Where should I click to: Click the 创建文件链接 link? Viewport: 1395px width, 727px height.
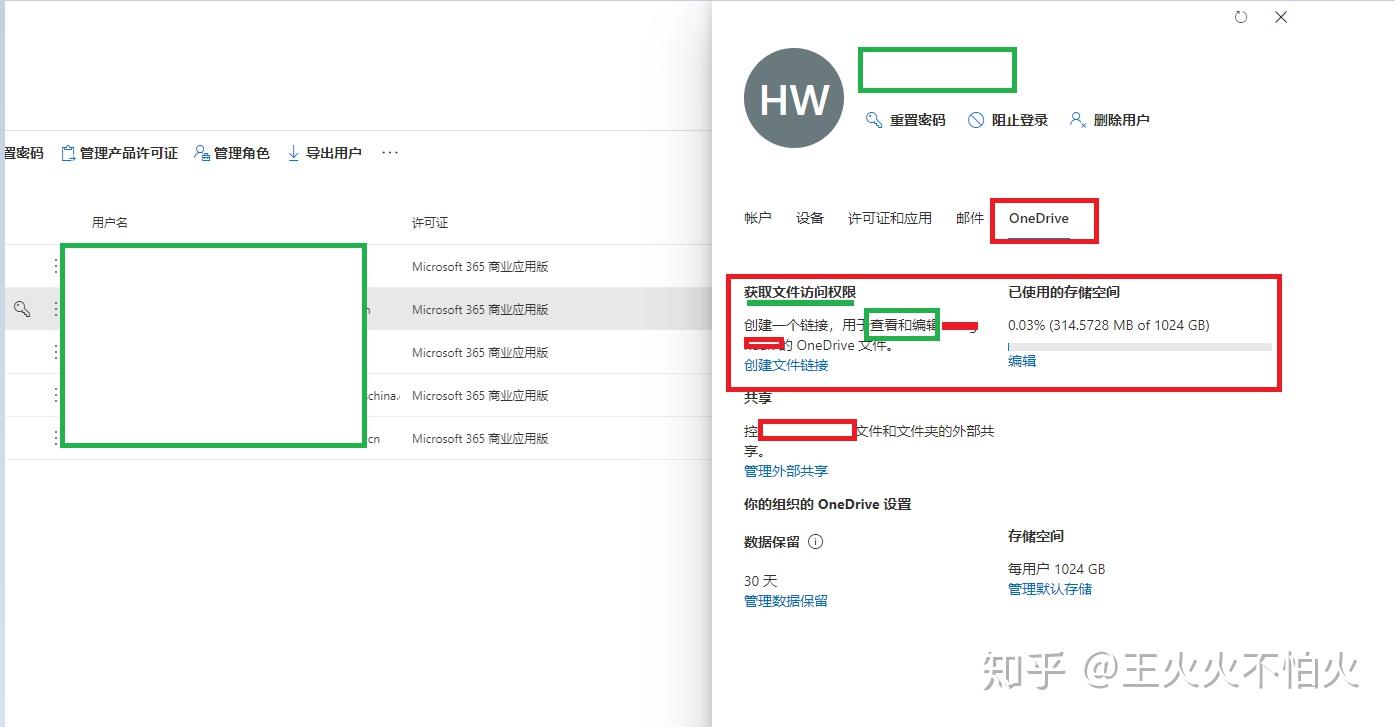pyautogui.click(x=786, y=365)
